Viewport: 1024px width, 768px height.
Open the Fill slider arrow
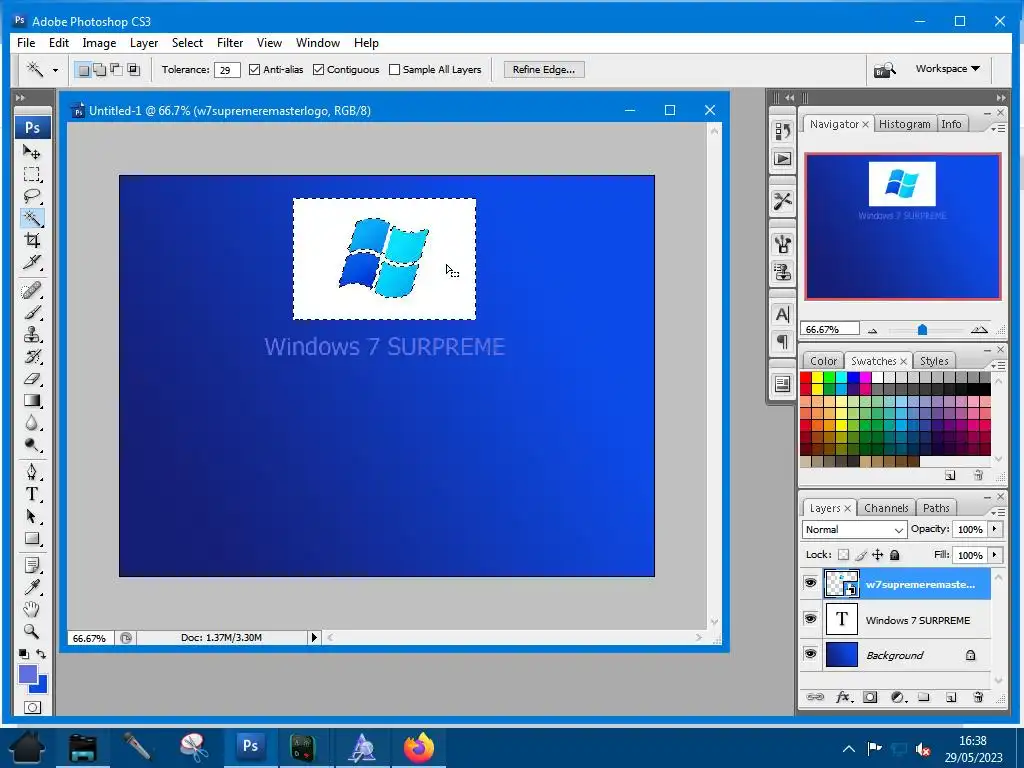pos(995,555)
